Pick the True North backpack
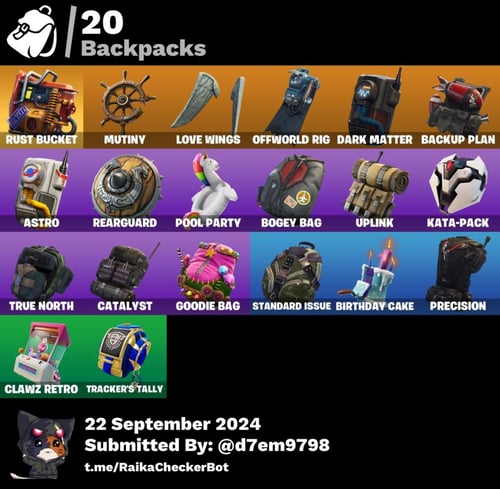Image resolution: width=500 pixels, height=489 pixels. [42, 273]
